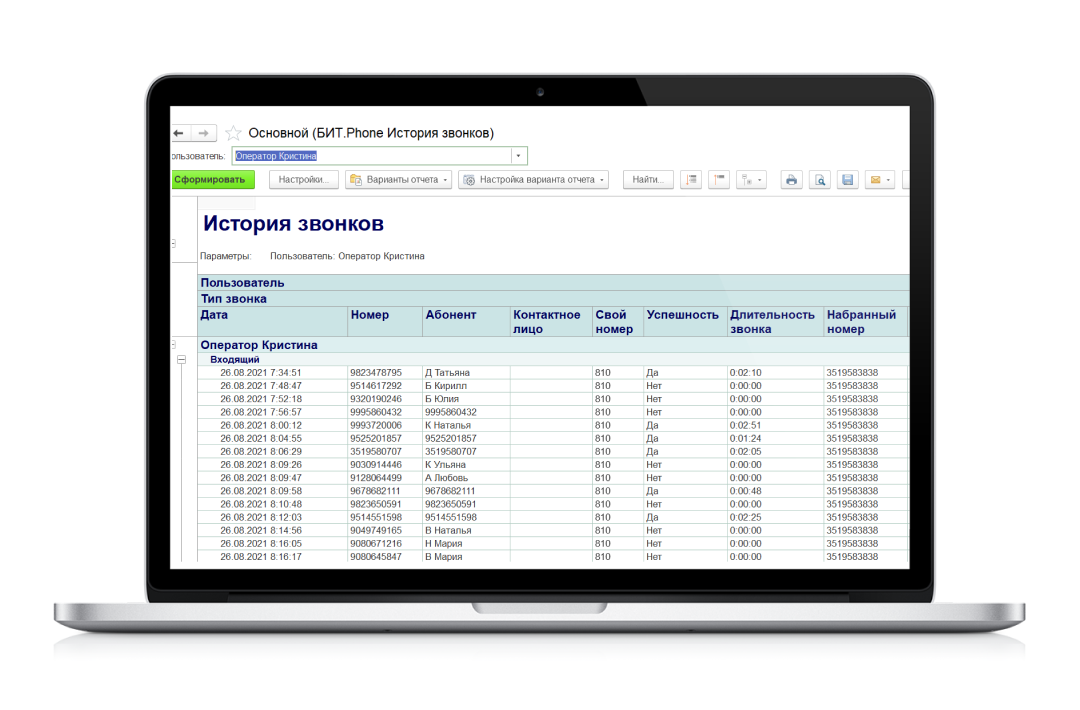Viewport: 1080px width, 710px height.
Task: Open the Настройки... button
Action: point(303,180)
